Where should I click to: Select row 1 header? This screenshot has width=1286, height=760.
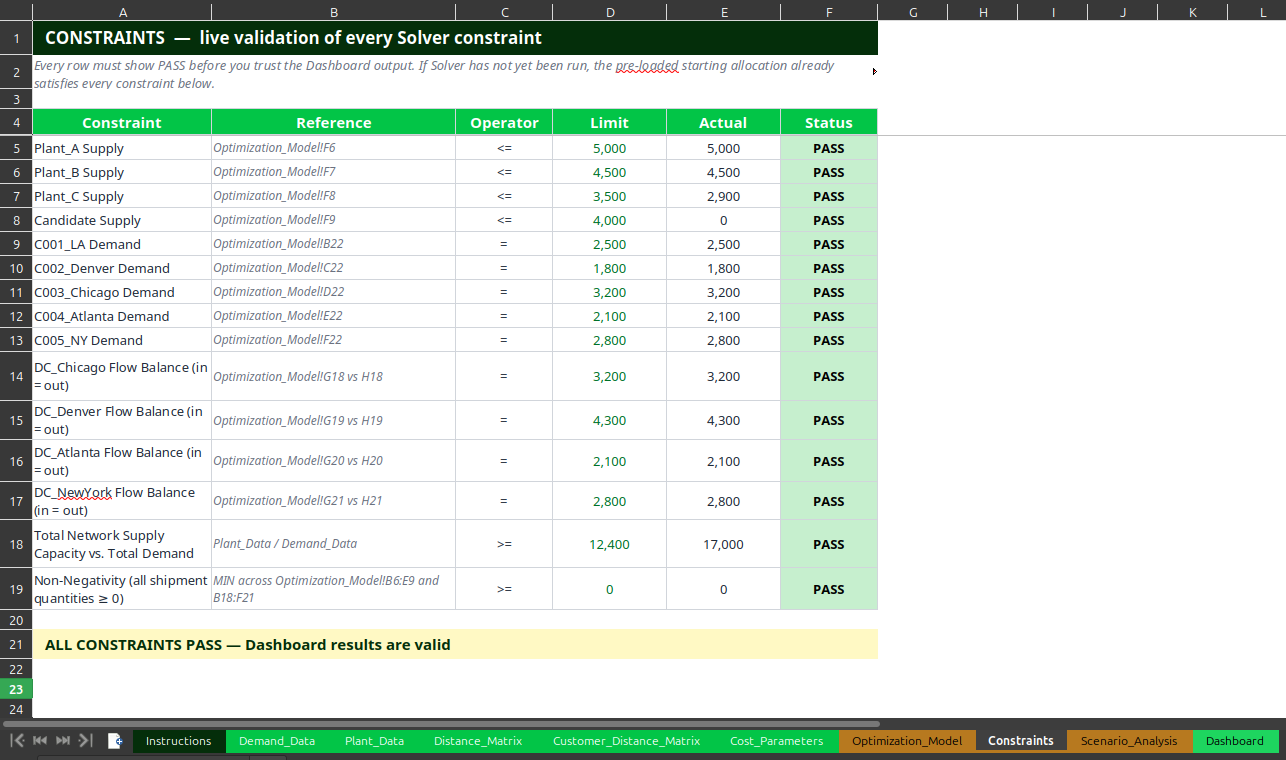click(16, 38)
